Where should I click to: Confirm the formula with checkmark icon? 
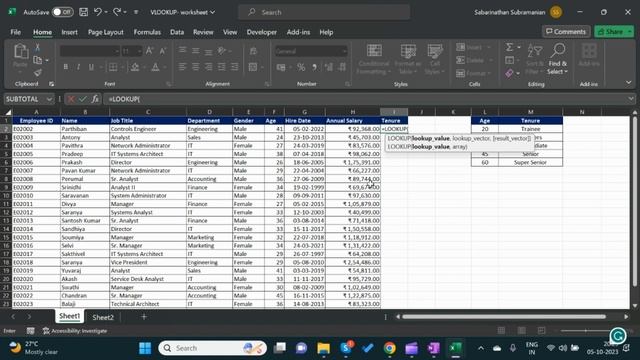tap(83, 99)
